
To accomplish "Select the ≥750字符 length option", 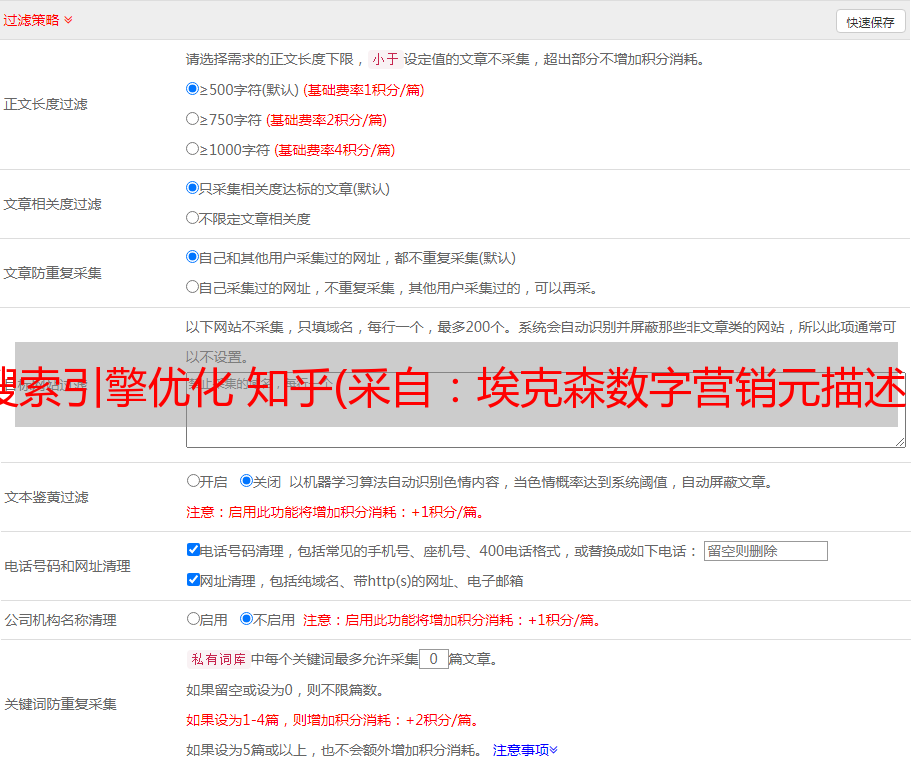I will [193, 119].
